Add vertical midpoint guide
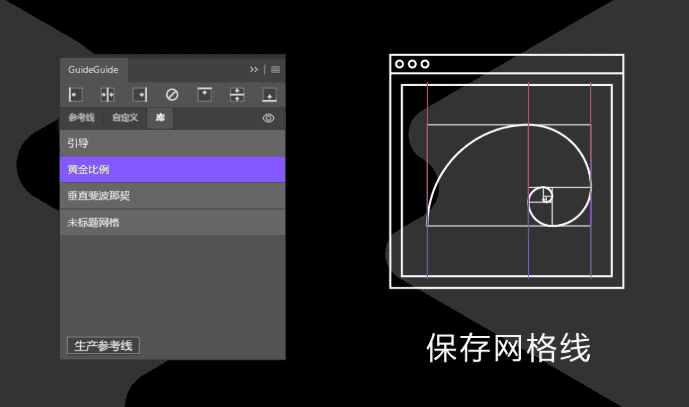 click(x=107, y=94)
